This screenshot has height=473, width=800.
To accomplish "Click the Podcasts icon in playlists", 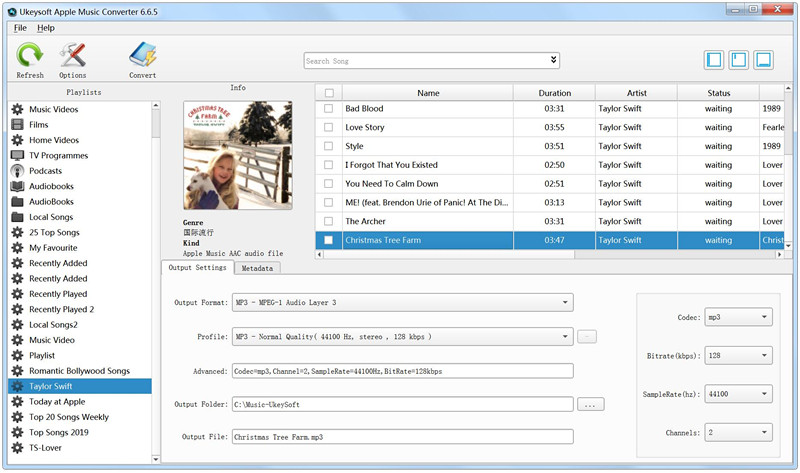I will 17,170.
